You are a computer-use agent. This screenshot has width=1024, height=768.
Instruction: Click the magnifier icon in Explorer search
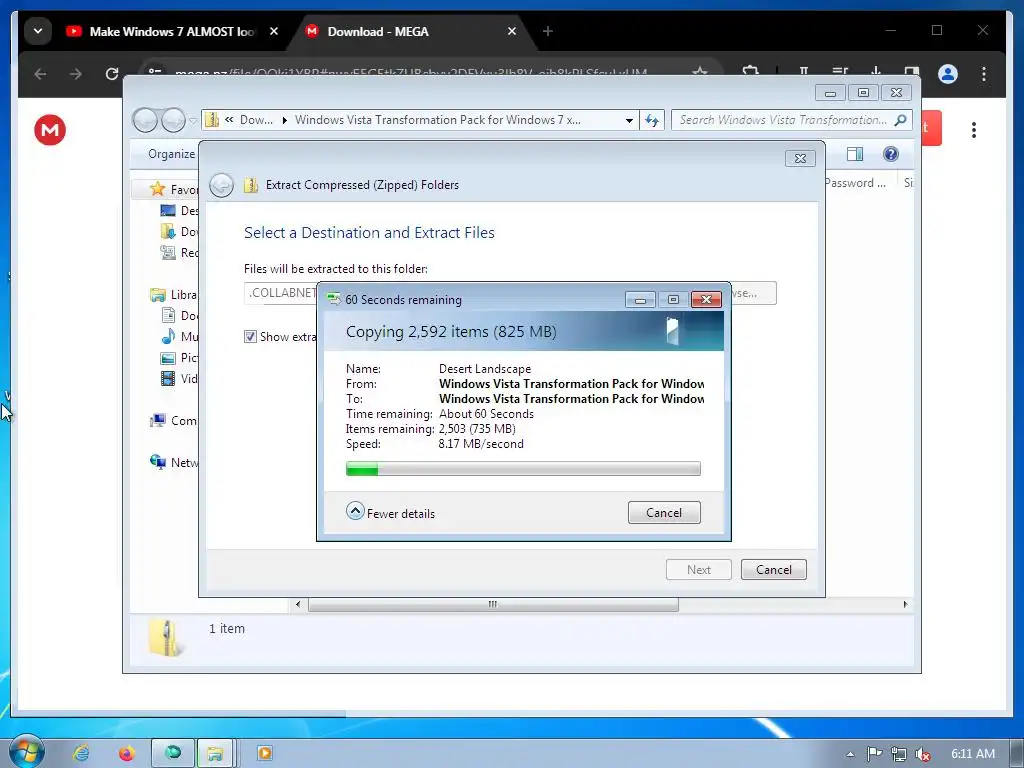tap(901, 120)
